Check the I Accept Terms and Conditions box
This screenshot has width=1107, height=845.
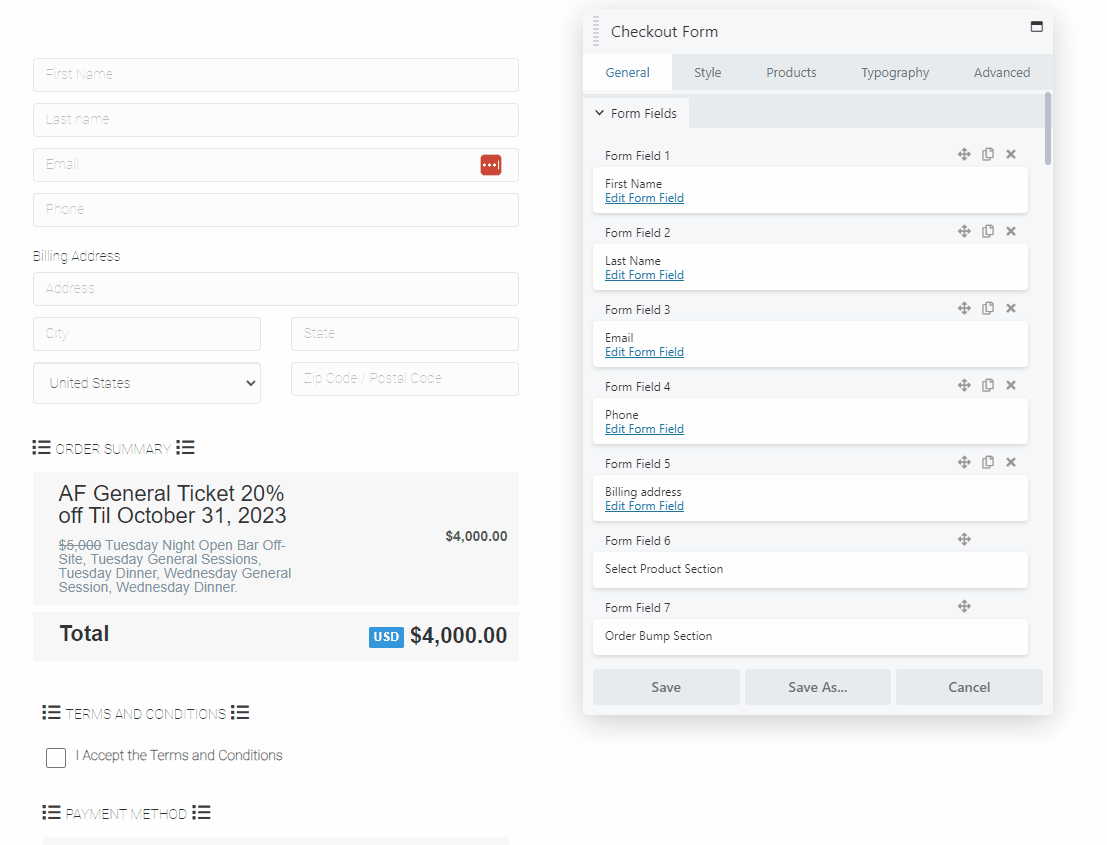tap(56, 758)
